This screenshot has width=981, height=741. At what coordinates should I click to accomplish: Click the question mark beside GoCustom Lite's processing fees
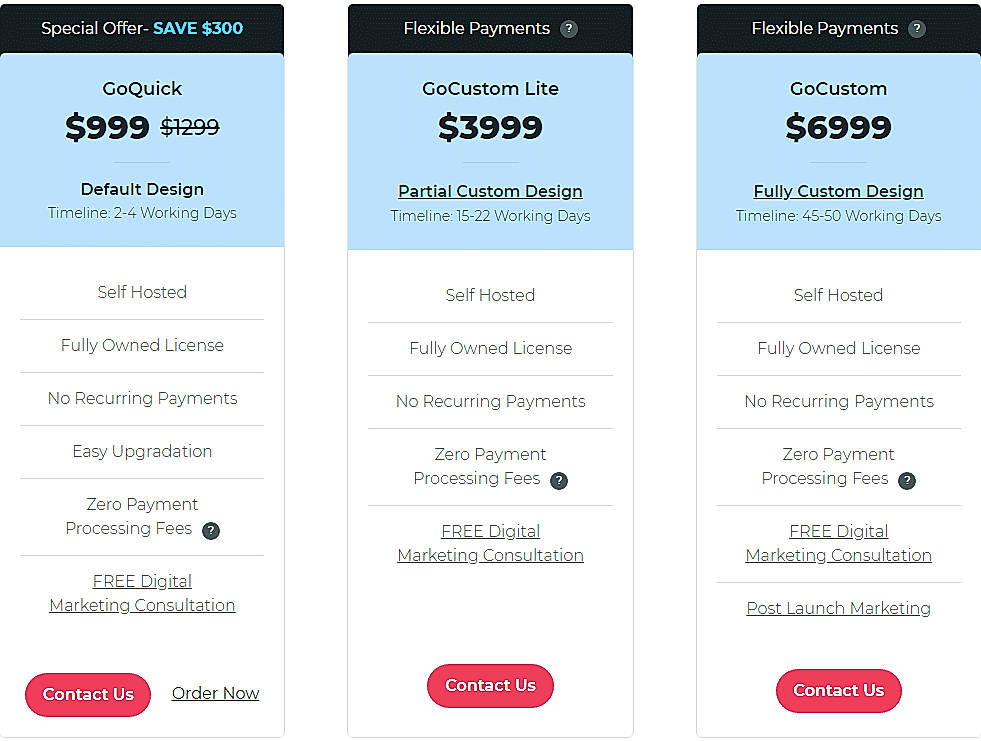point(559,481)
